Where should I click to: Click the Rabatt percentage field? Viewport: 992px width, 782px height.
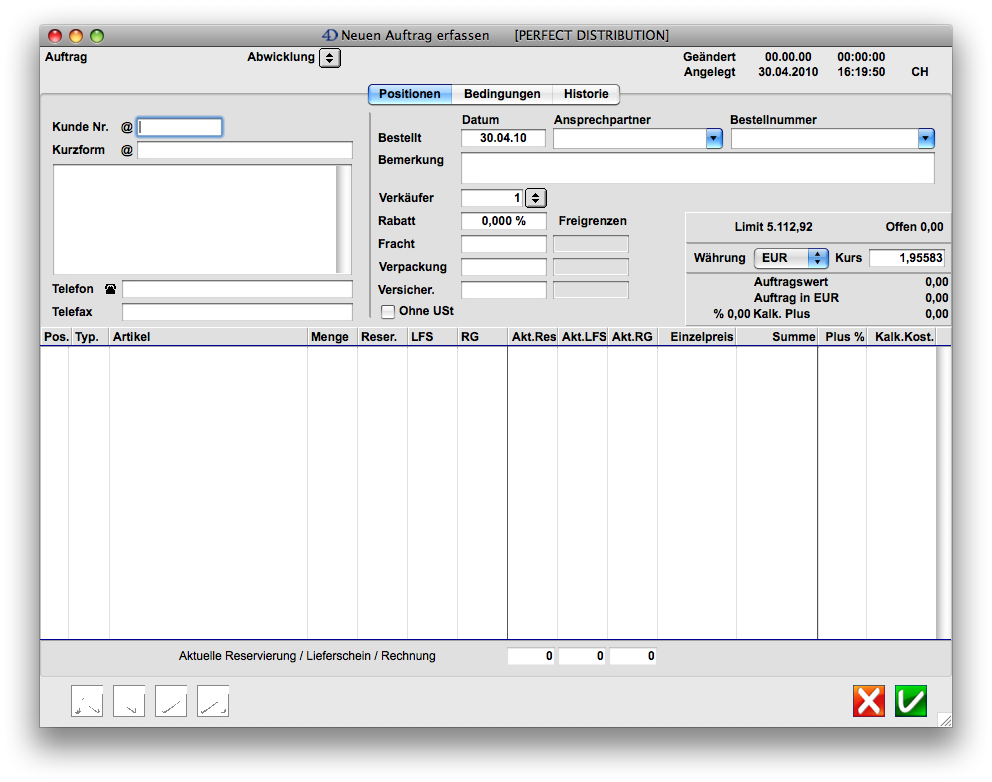(x=503, y=221)
